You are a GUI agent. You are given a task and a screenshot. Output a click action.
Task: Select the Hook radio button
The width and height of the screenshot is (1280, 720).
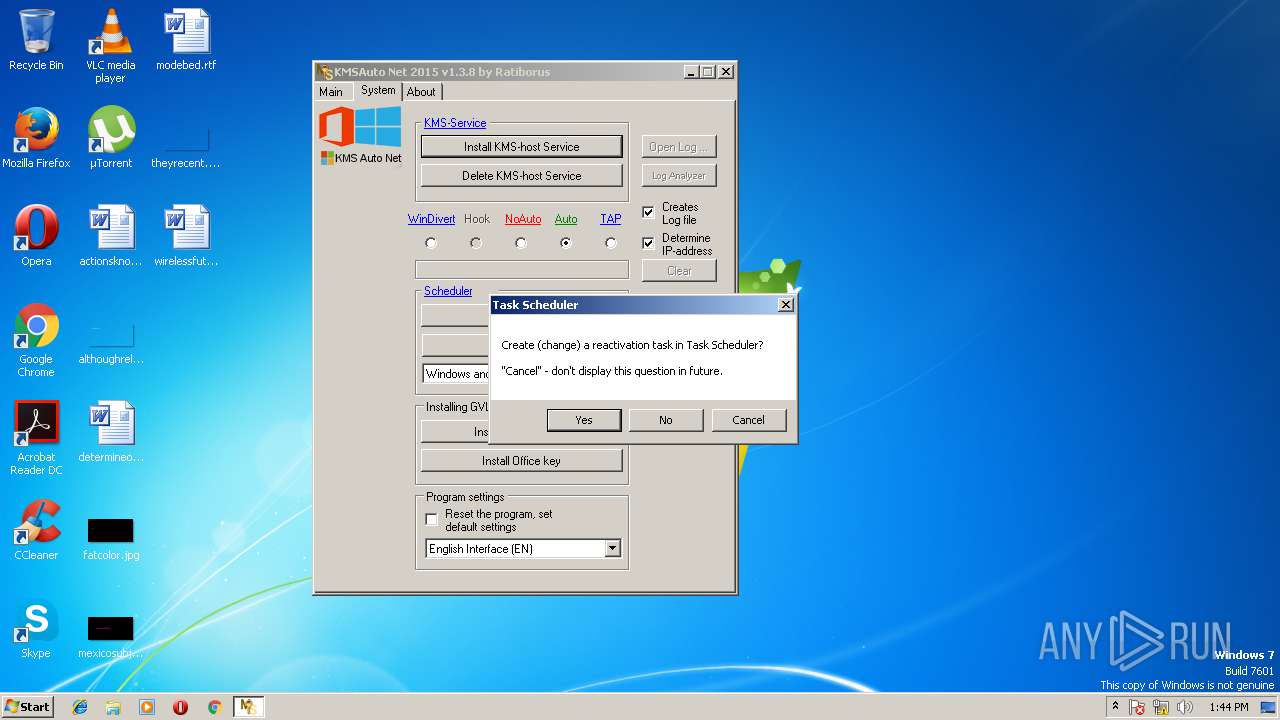(476, 243)
